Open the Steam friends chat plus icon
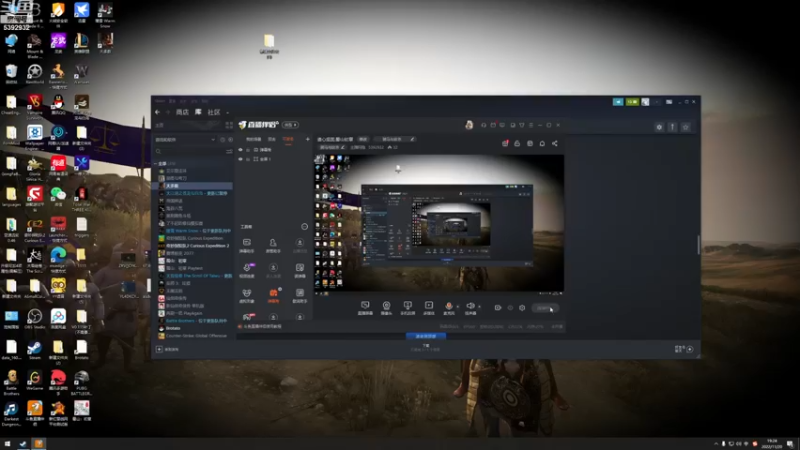 coord(690,349)
